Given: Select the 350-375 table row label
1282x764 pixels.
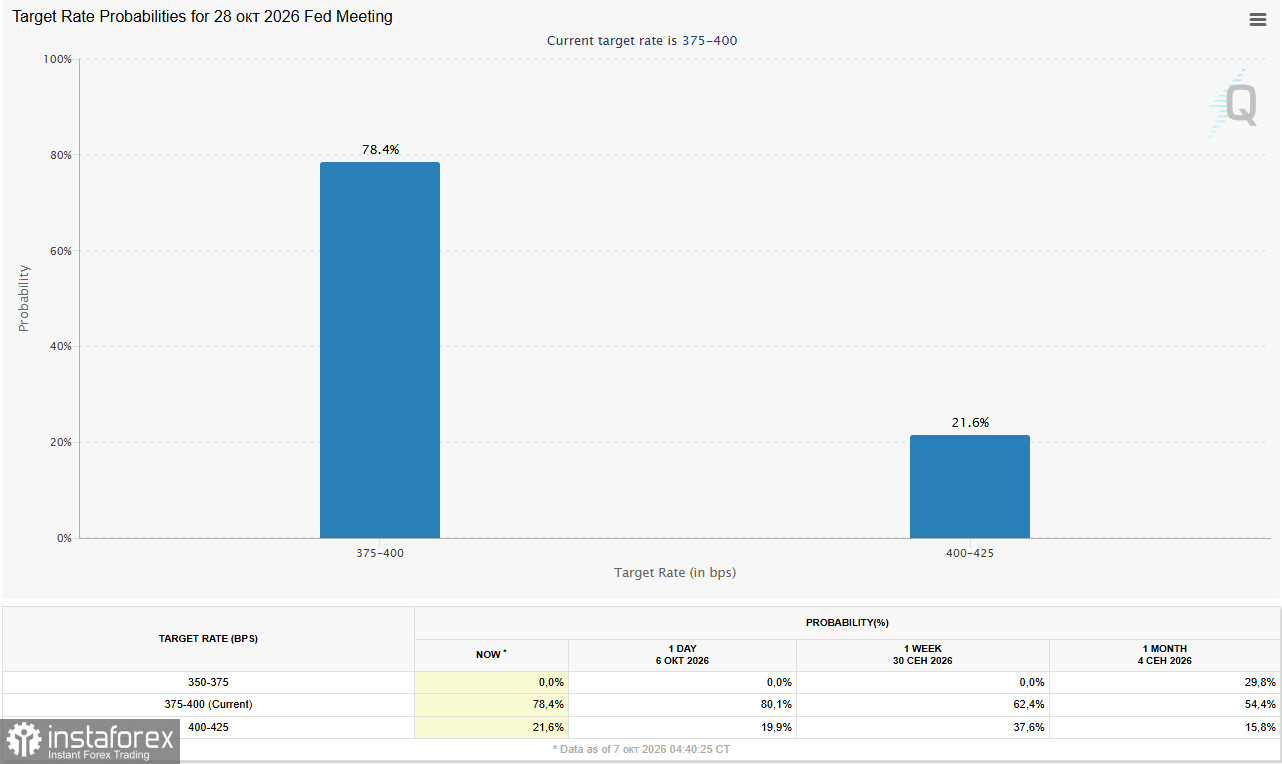Looking at the screenshot, I should tap(208, 682).
